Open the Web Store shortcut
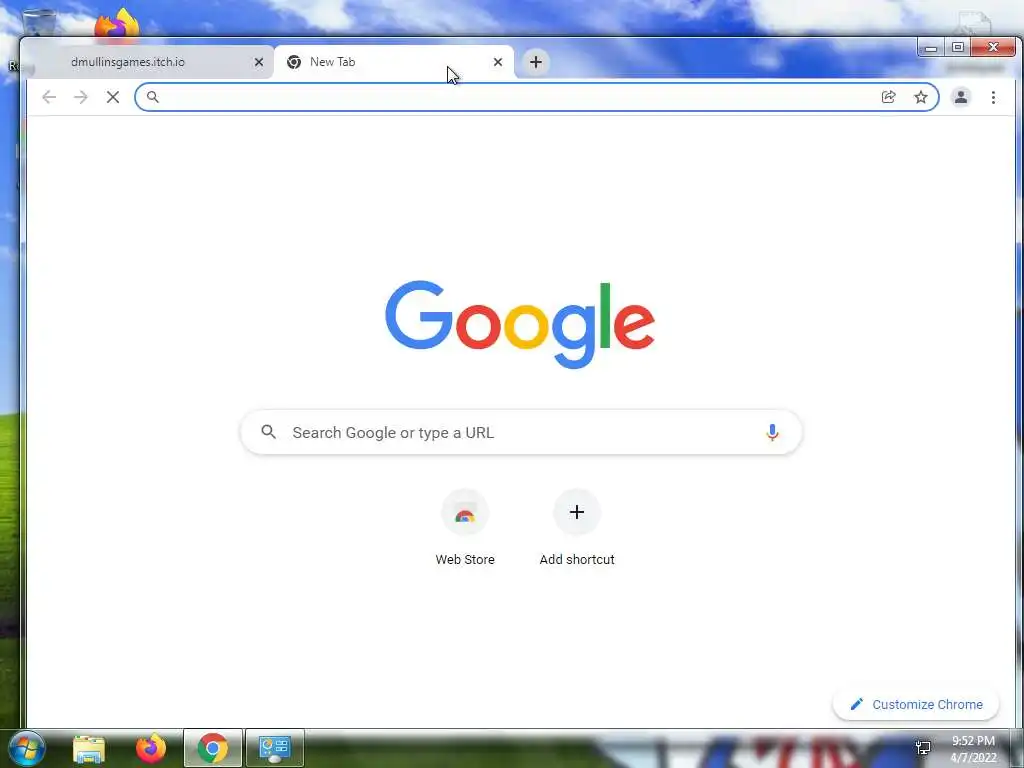 [x=465, y=527]
